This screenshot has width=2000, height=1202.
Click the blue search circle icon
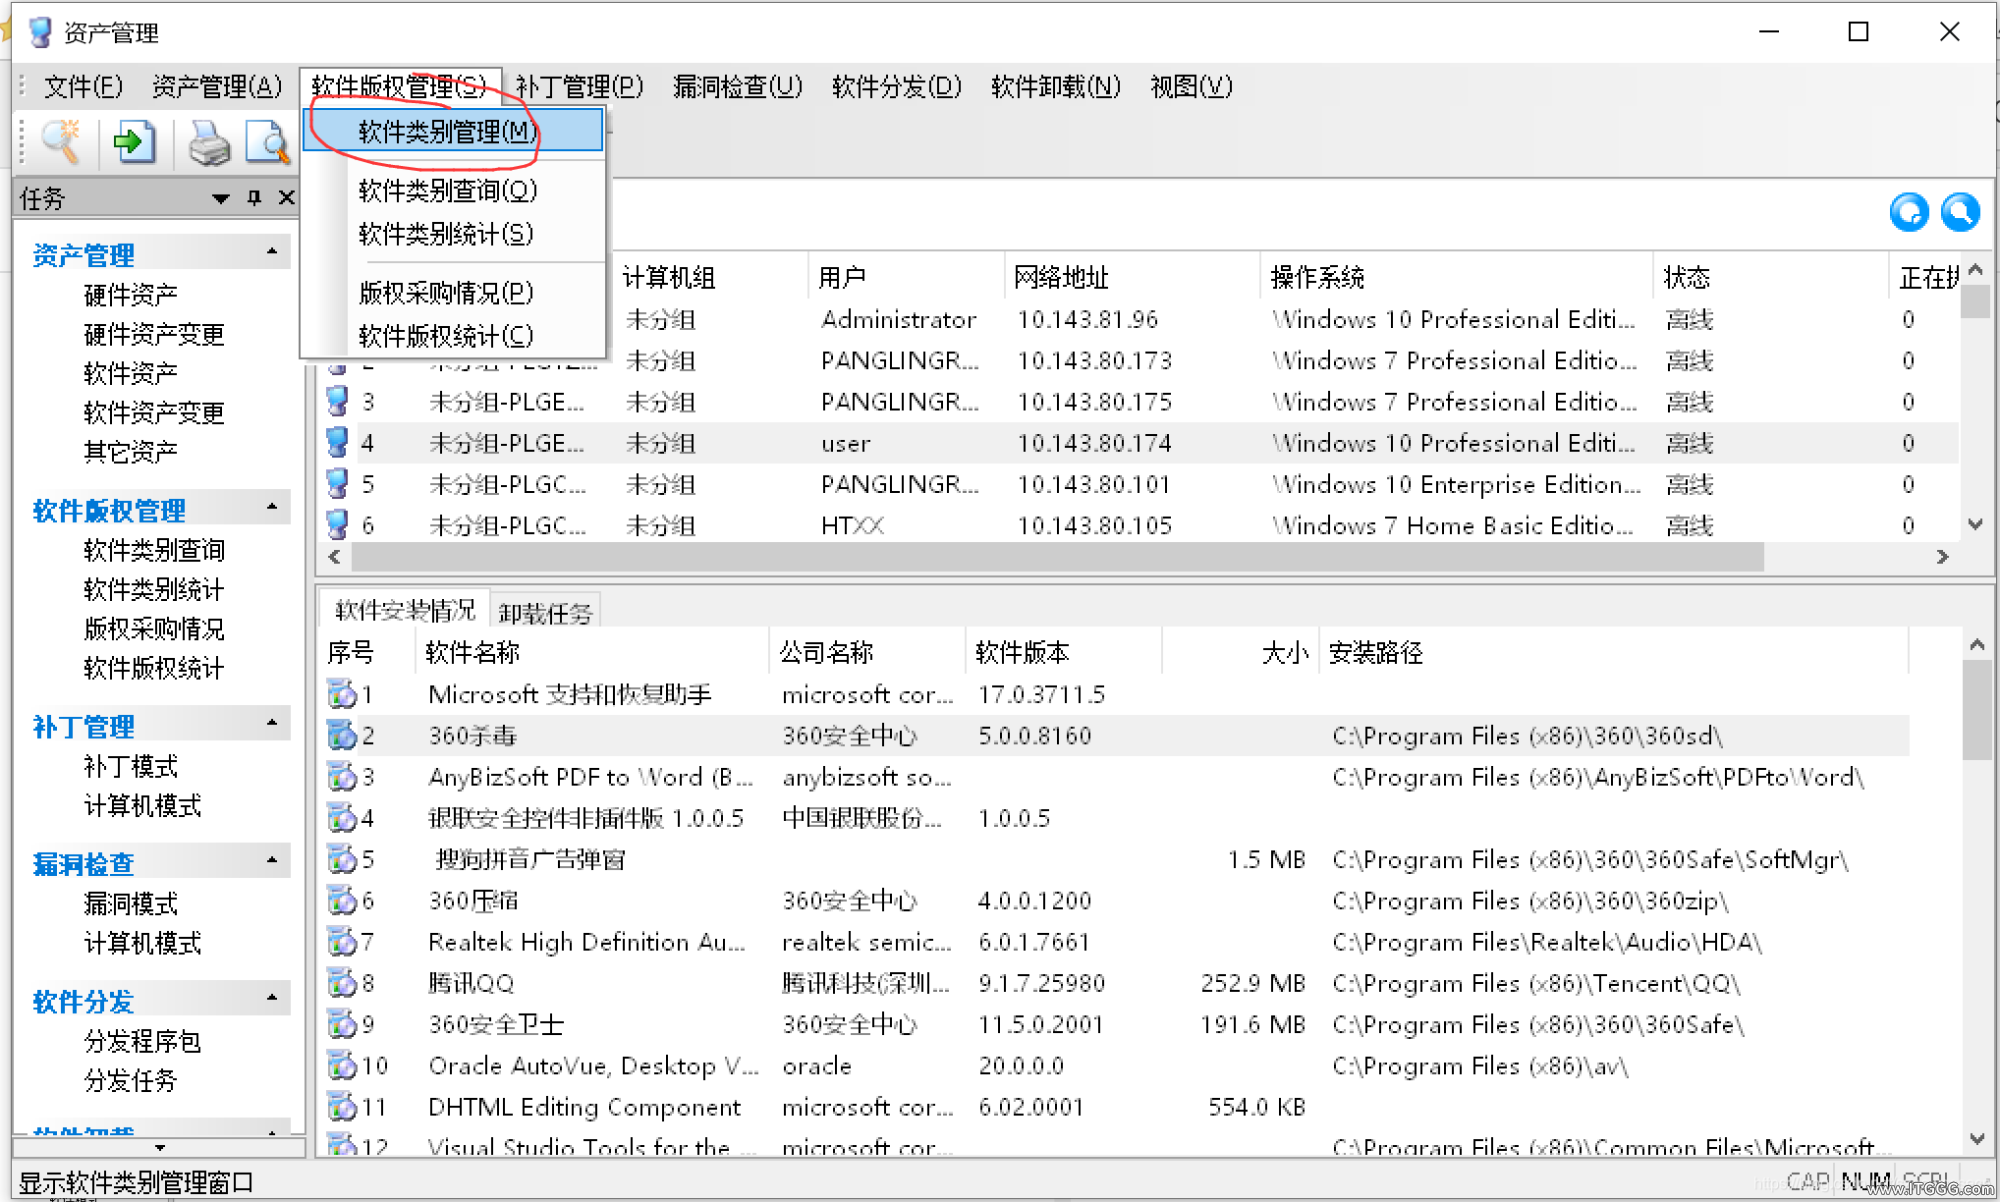(x=1960, y=212)
